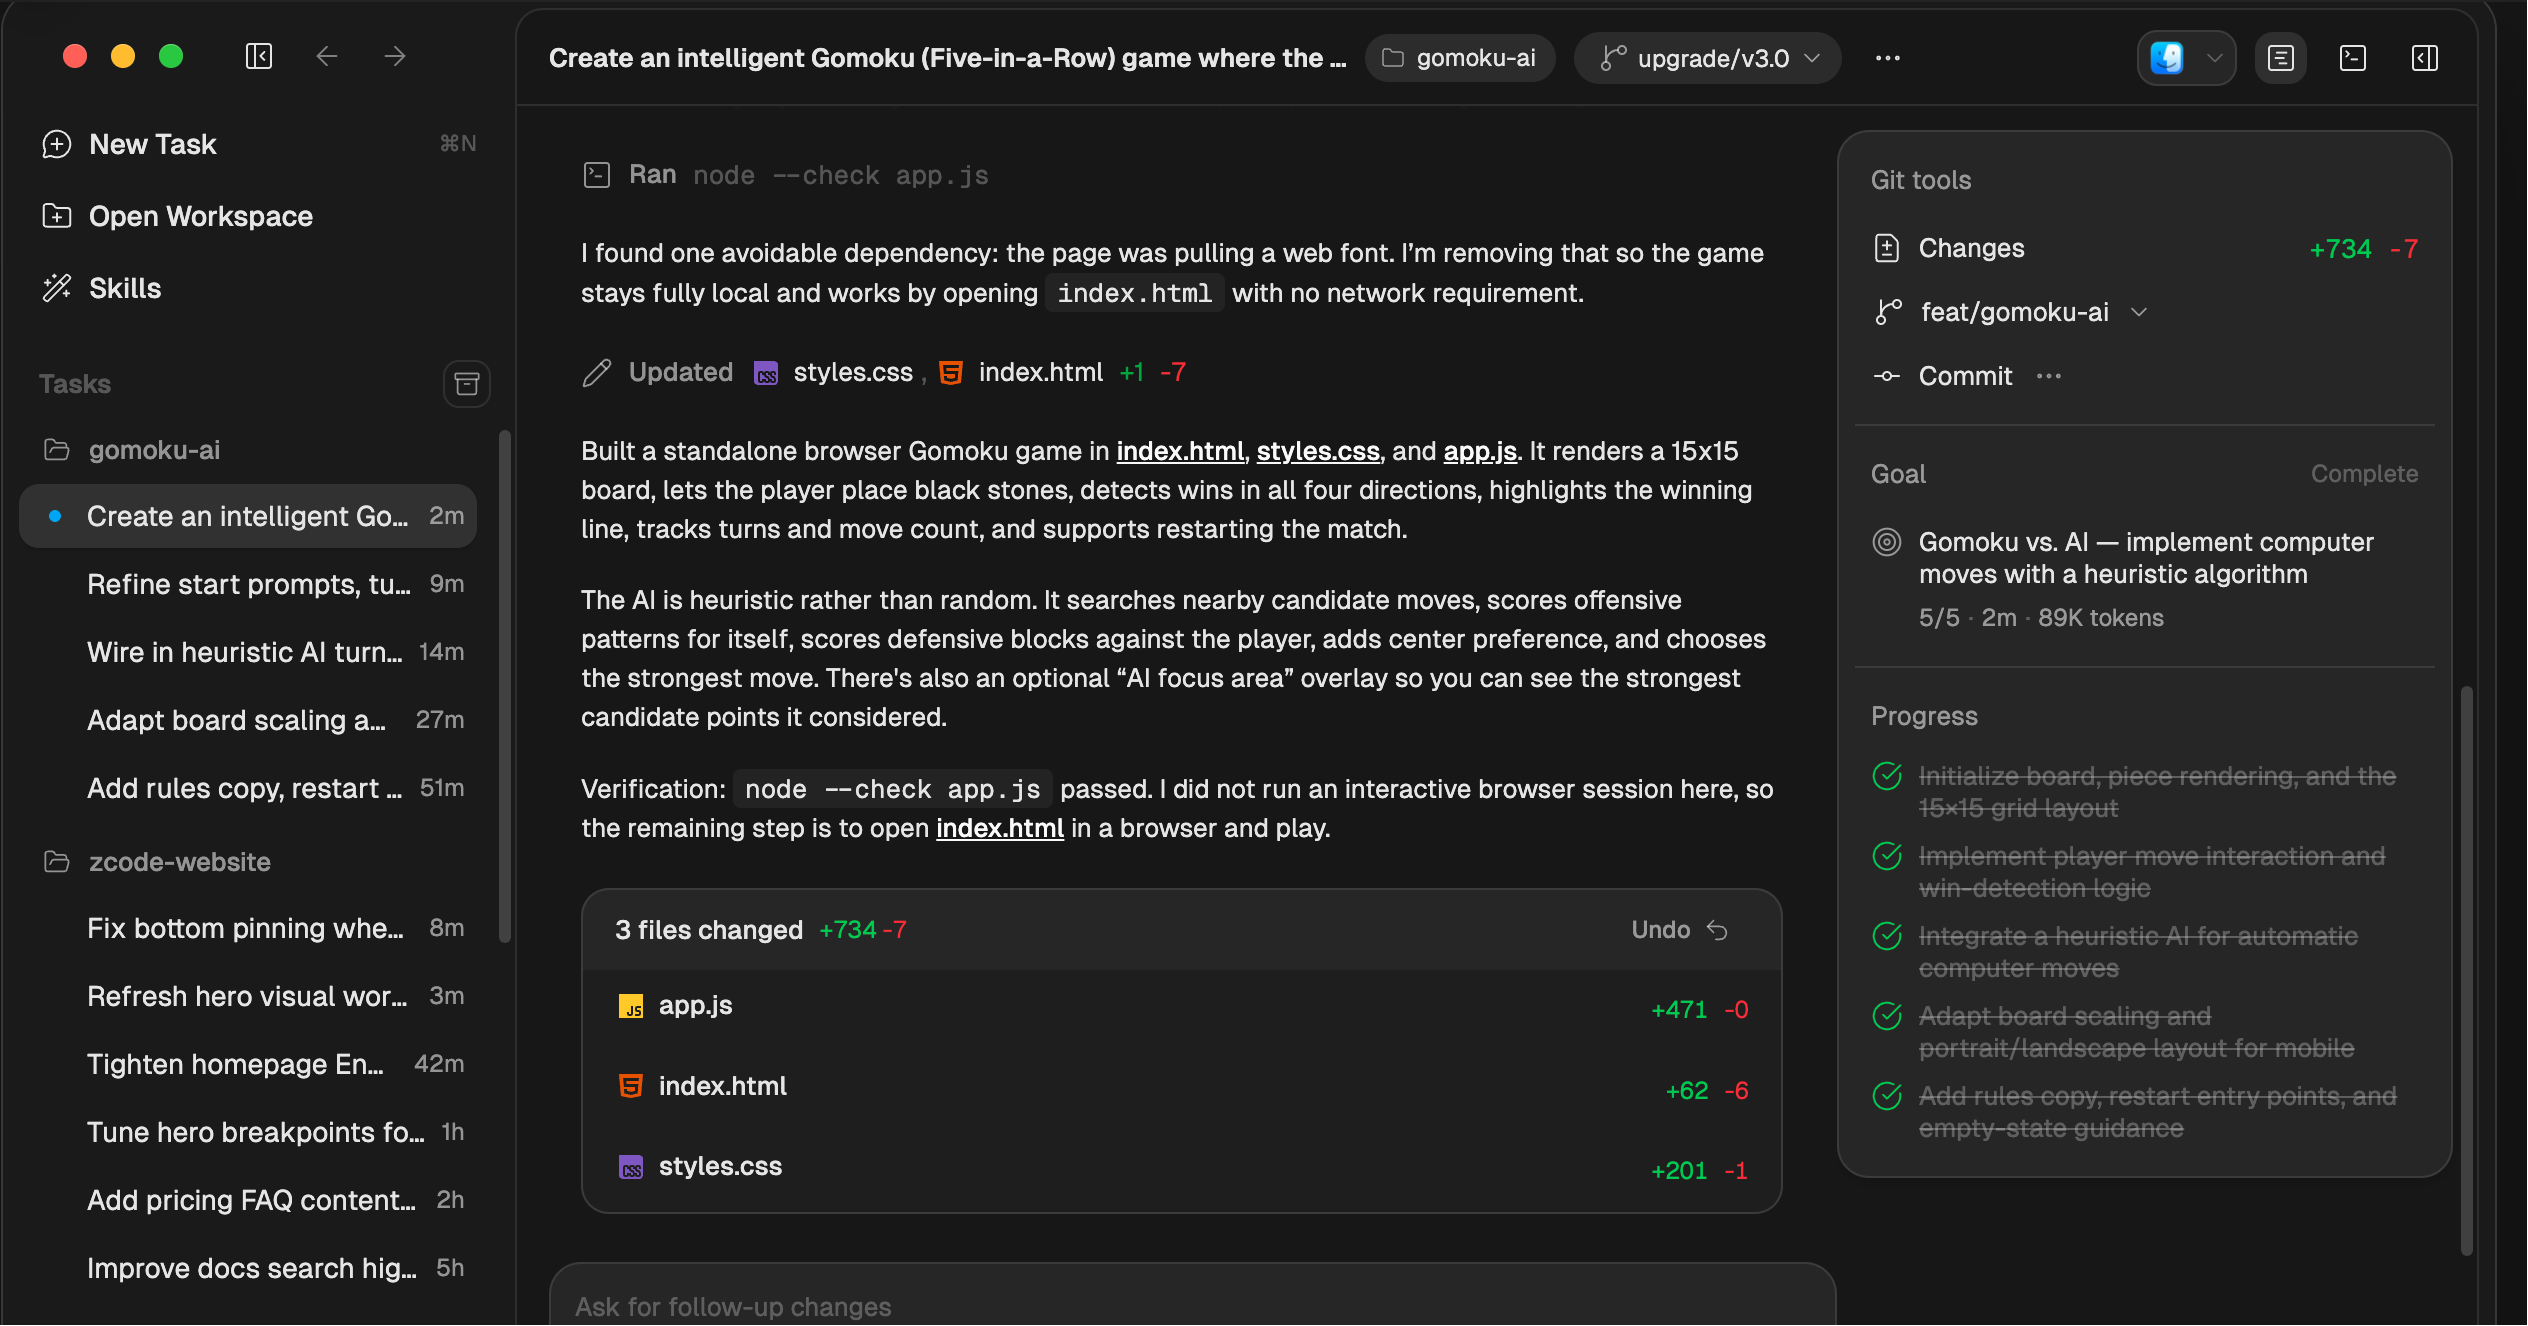Open the terminal panel icon
The image size is (2528, 1326).
tap(2353, 58)
